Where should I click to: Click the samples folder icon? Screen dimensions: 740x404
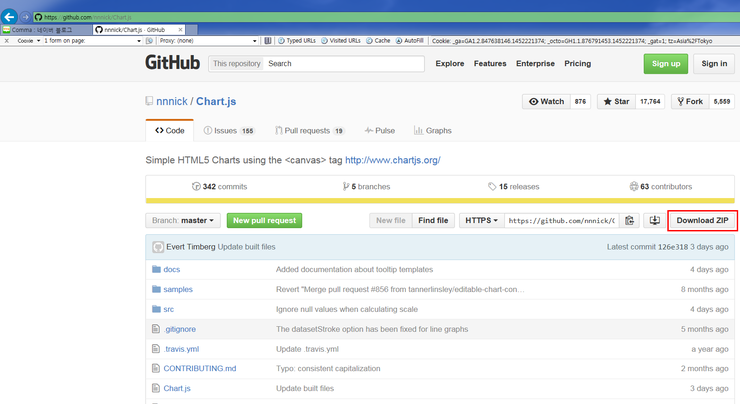pyautogui.click(x=156, y=289)
